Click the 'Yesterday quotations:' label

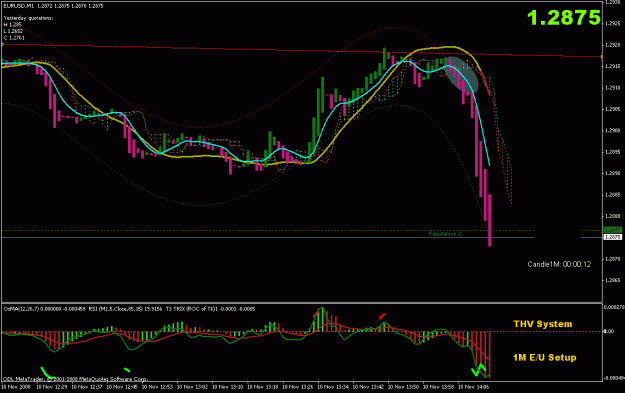tap(28, 18)
